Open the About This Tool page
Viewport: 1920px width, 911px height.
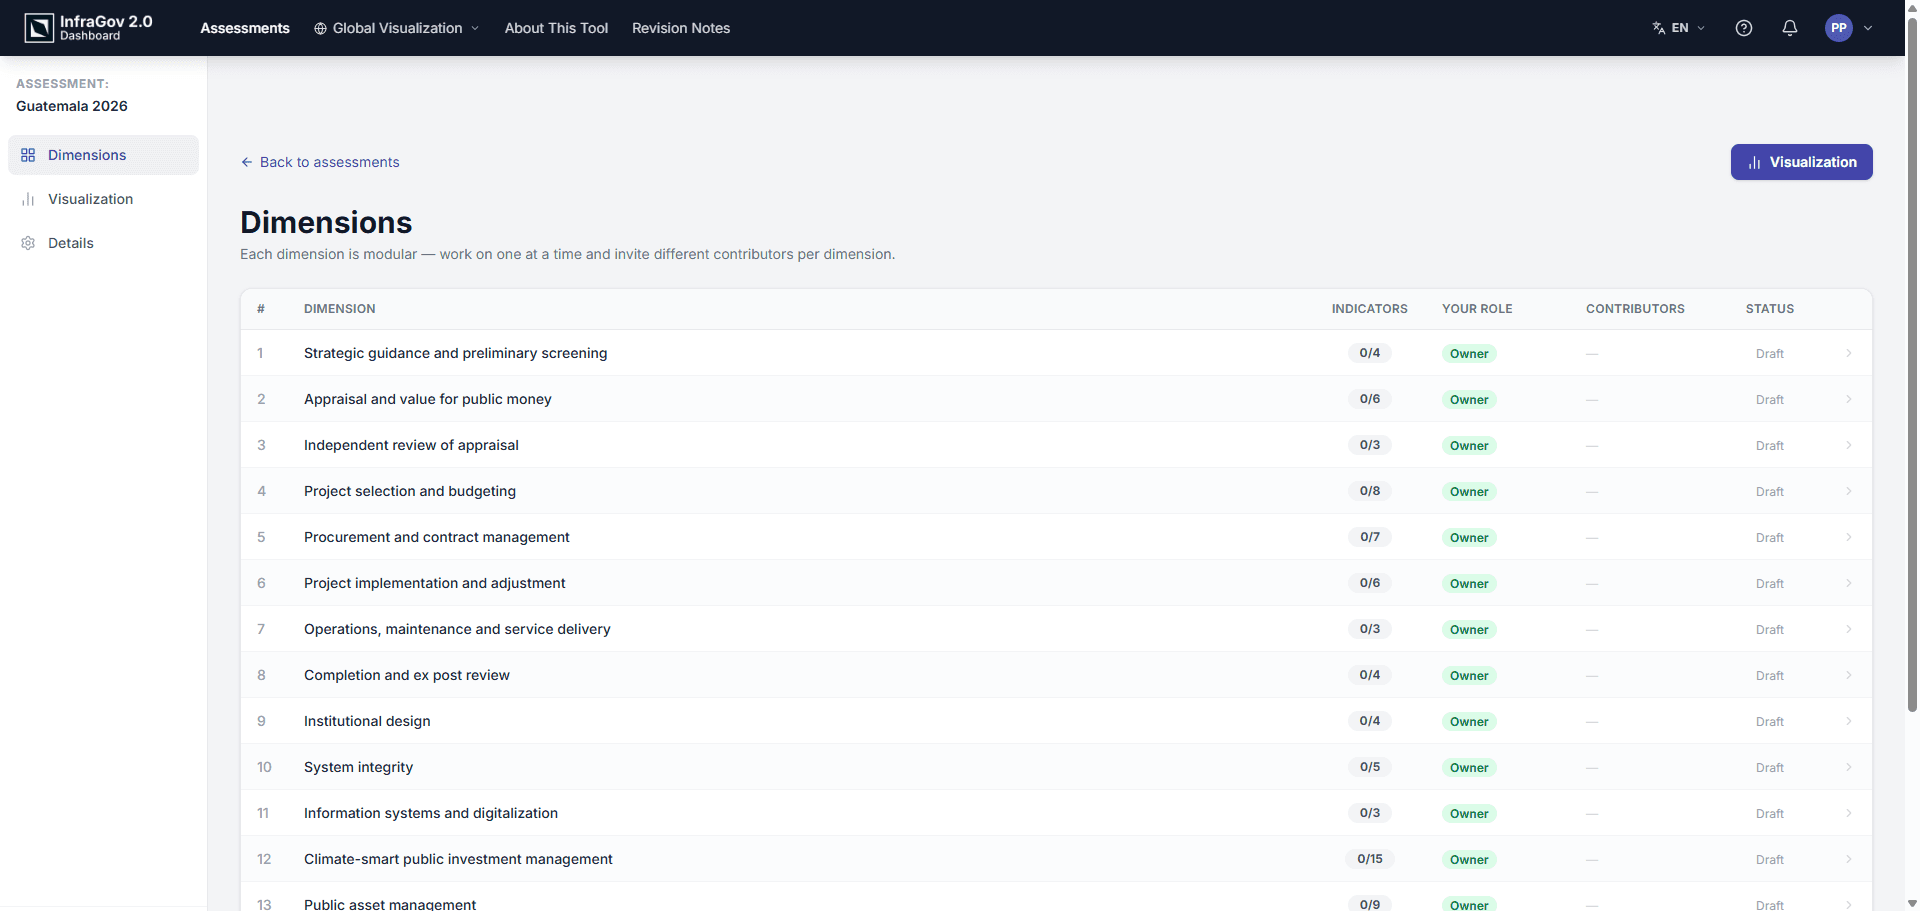click(556, 28)
